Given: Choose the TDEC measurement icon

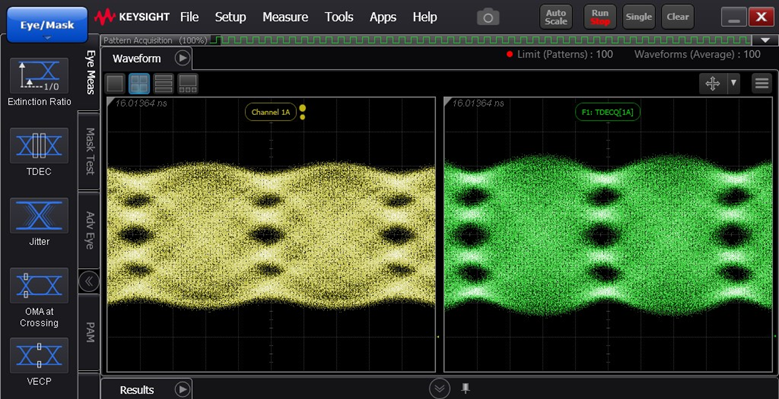Looking at the screenshot, I should click(39, 146).
